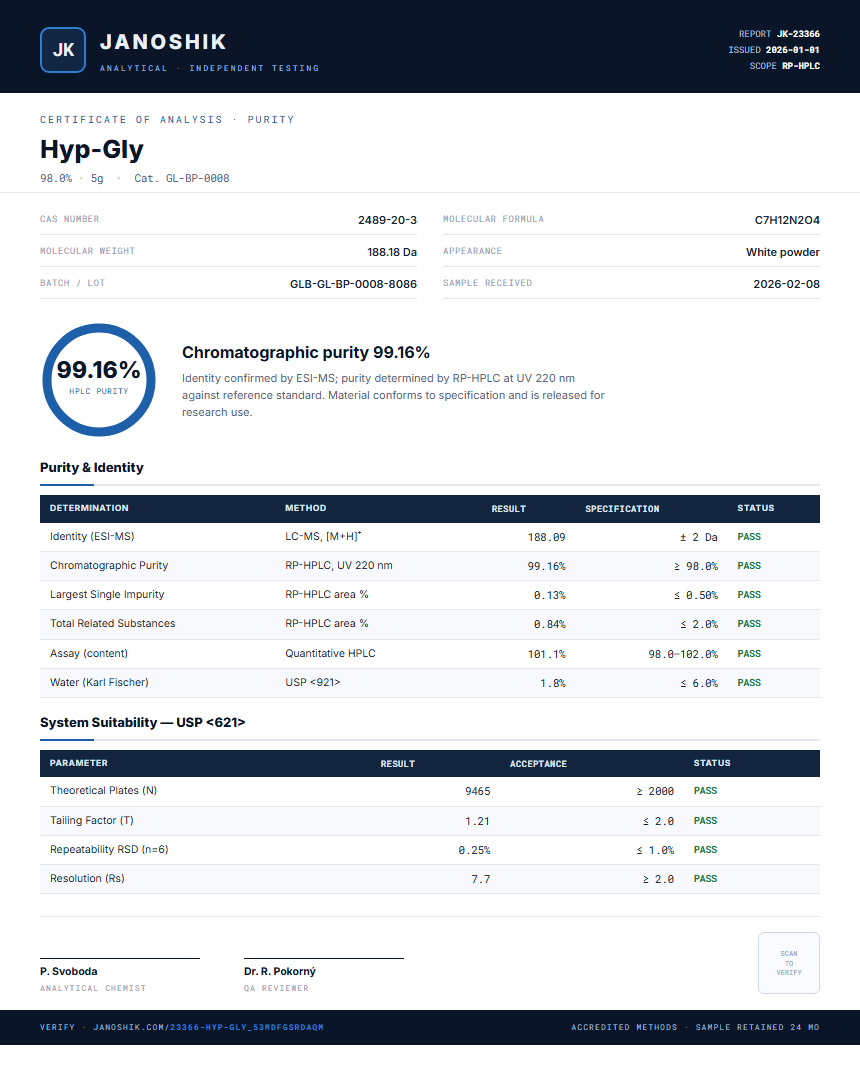Click the Sample Retained 24 MO footer text

point(757,1027)
